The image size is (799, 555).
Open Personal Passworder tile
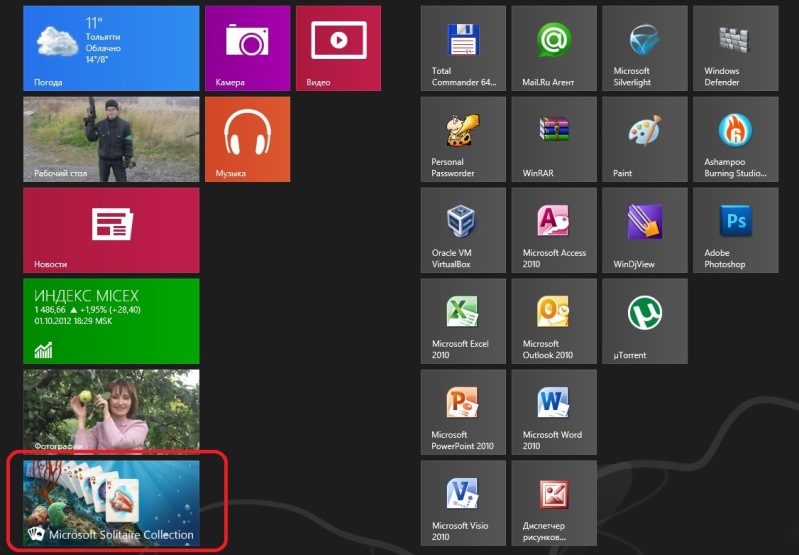tap(463, 139)
